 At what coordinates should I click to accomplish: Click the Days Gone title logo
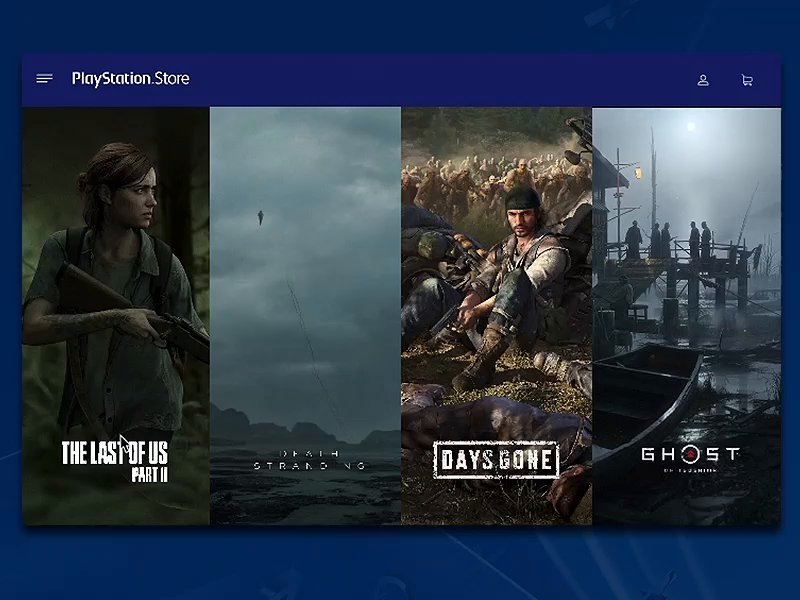(x=496, y=459)
